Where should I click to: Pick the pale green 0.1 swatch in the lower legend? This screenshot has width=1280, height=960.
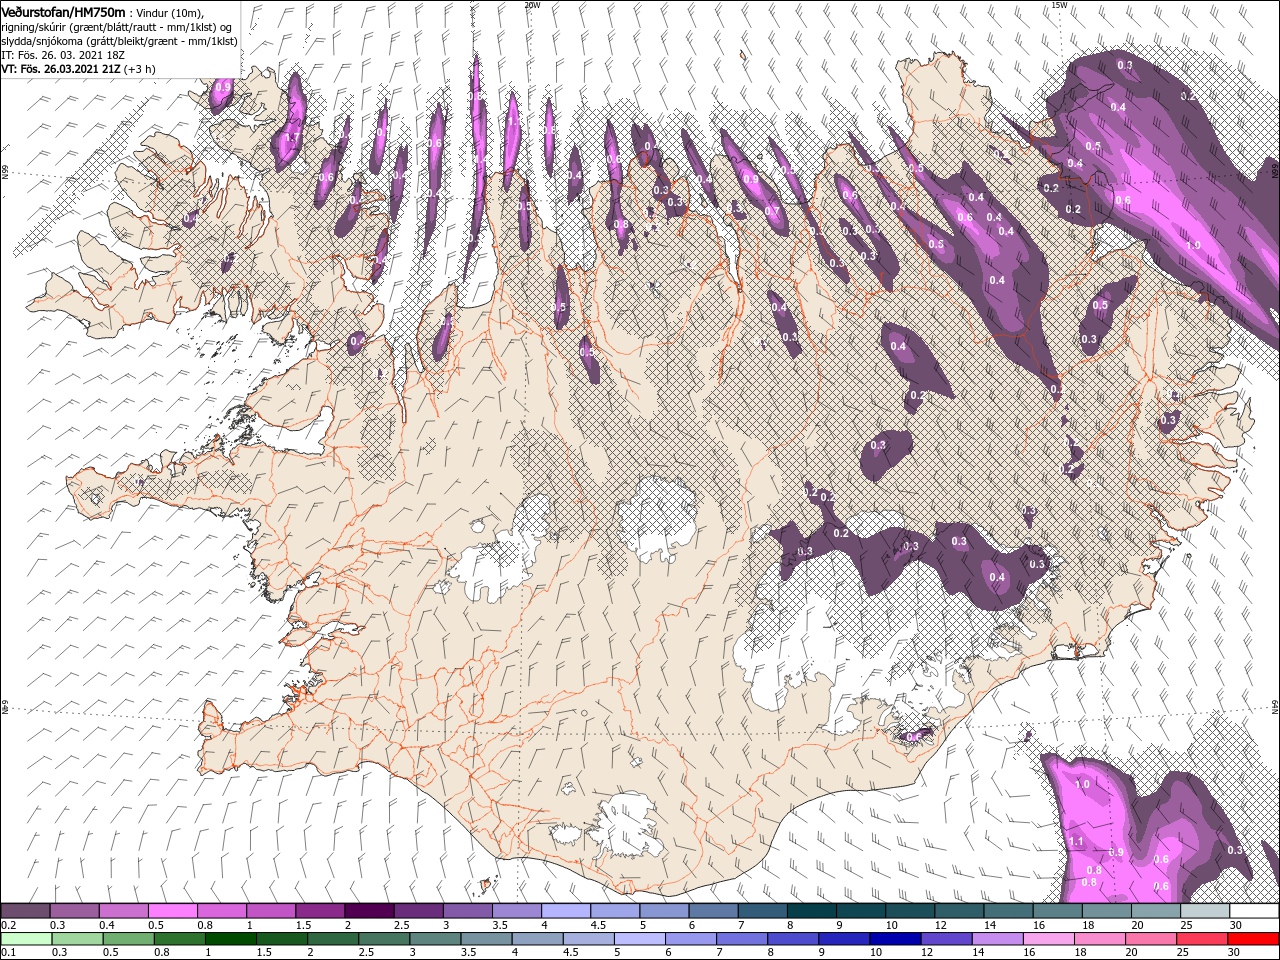[26, 939]
